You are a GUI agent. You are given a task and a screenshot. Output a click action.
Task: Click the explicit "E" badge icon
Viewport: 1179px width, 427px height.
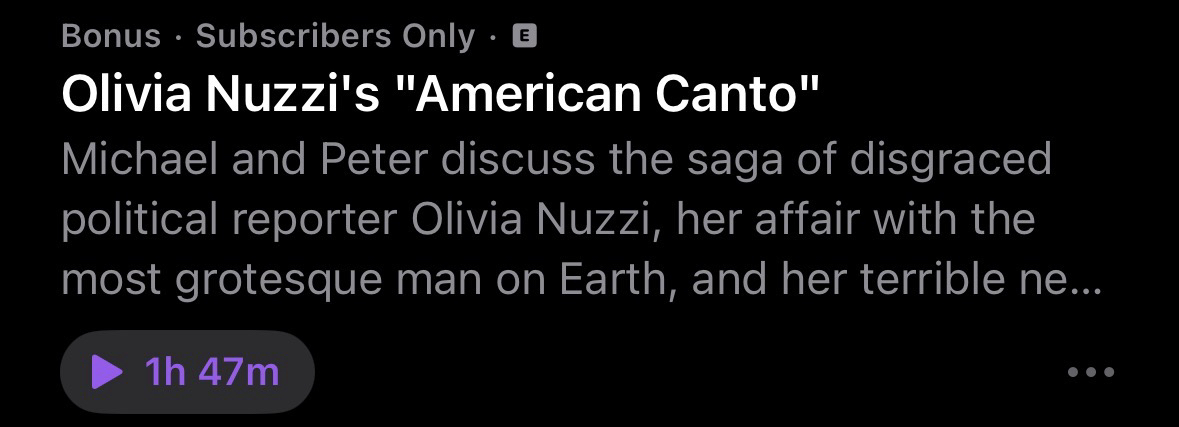pyautogui.click(x=525, y=37)
